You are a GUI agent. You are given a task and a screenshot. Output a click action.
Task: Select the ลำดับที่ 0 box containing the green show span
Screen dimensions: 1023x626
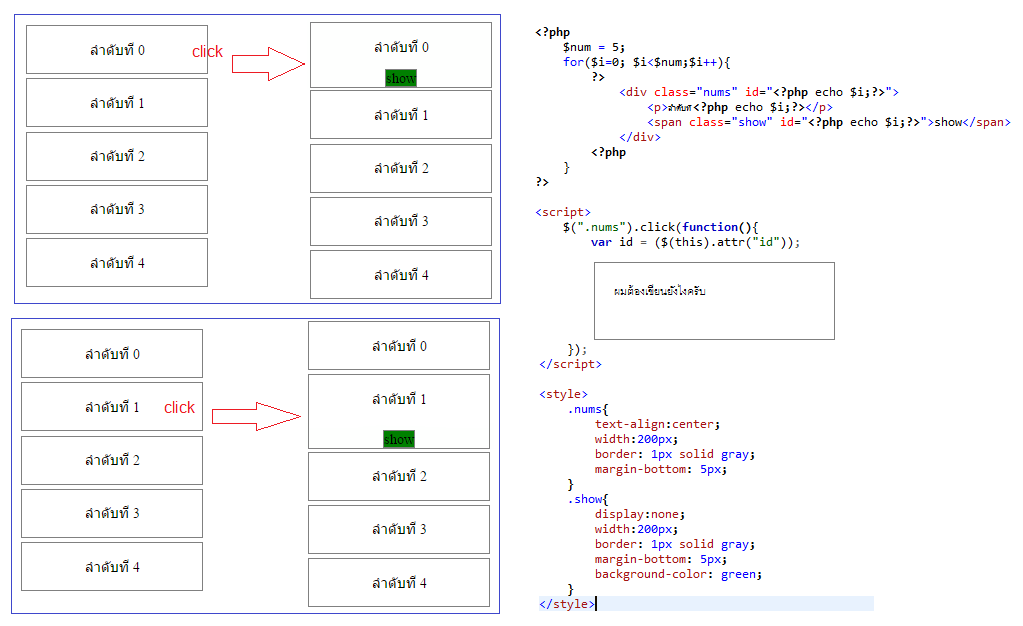[x=401, y=55]
